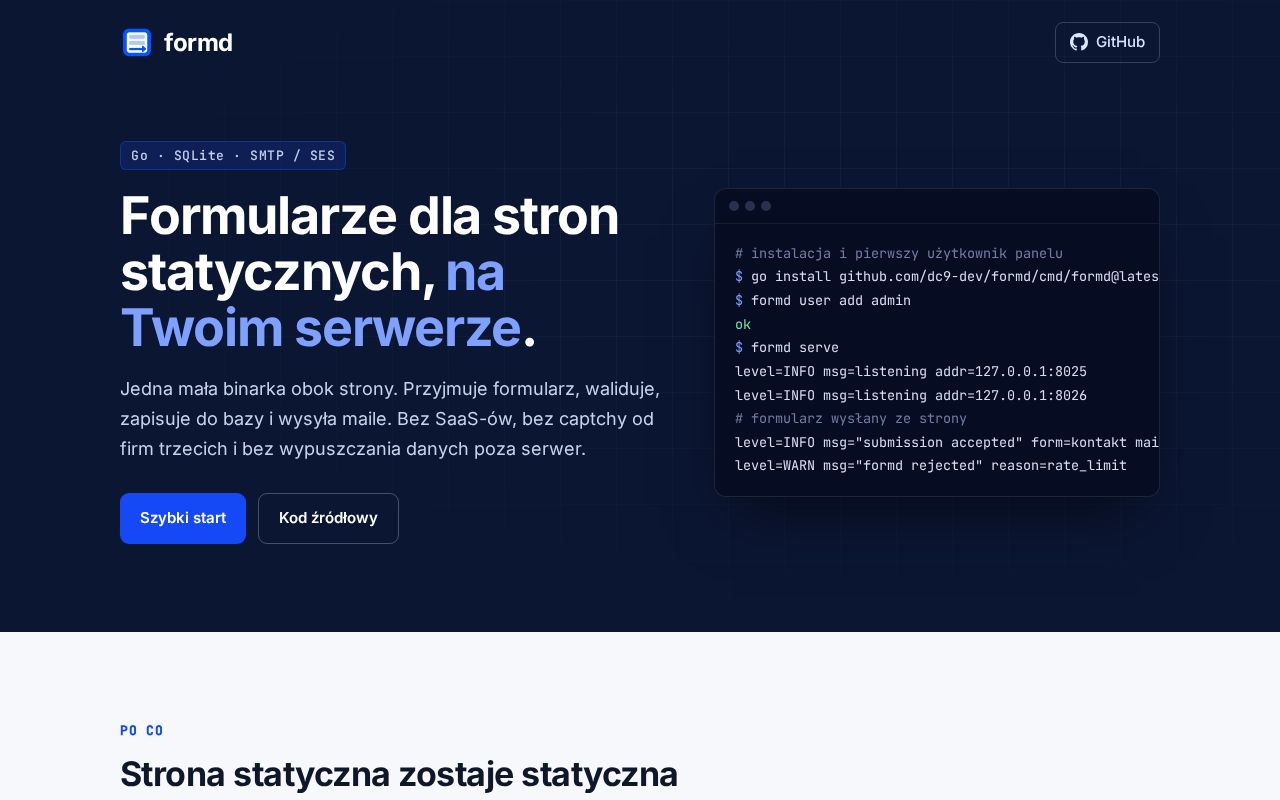Screen dimensions: 1280x800
Task: Click the PO CO section label
Action: pyautogui.click(x=142, y=730)
